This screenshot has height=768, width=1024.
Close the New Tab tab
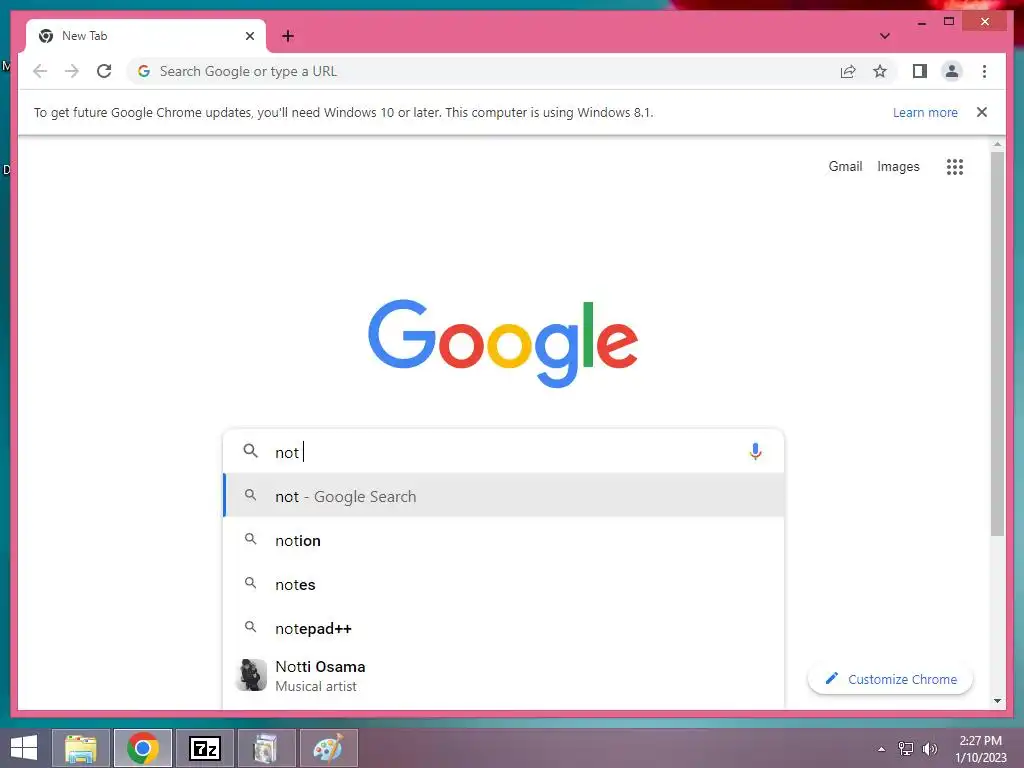pyautogui.click(x=249, y=36)
